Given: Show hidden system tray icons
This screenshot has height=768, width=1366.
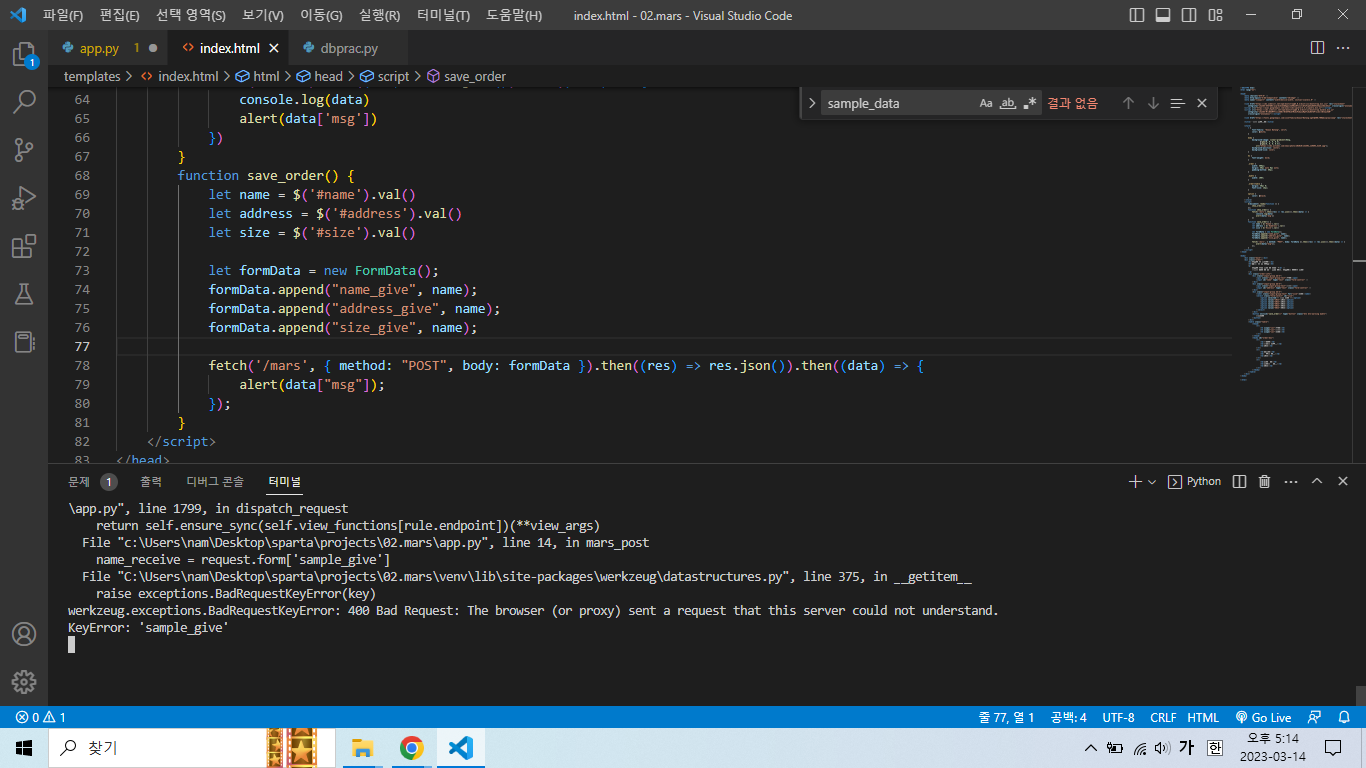Looking at the screenshot, I should [1091, 747].
